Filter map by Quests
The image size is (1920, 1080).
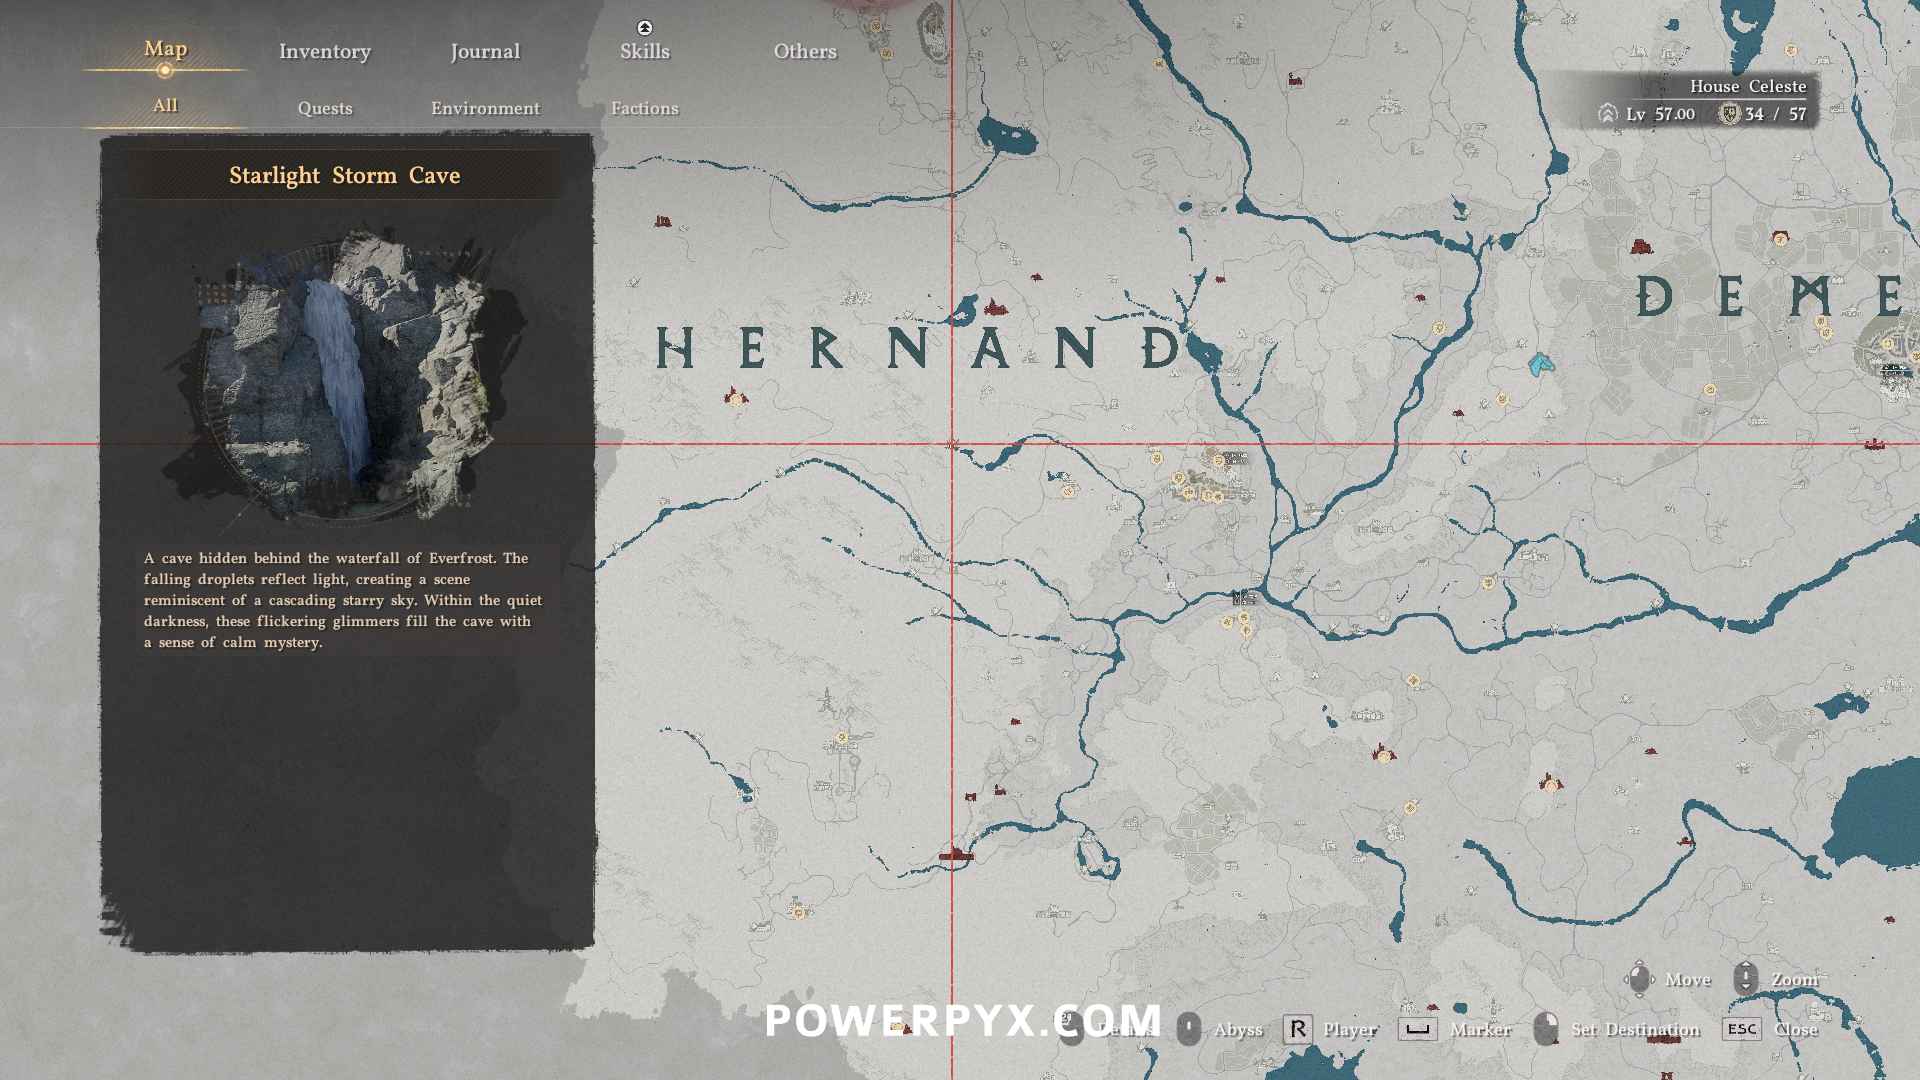click(325, 108)
